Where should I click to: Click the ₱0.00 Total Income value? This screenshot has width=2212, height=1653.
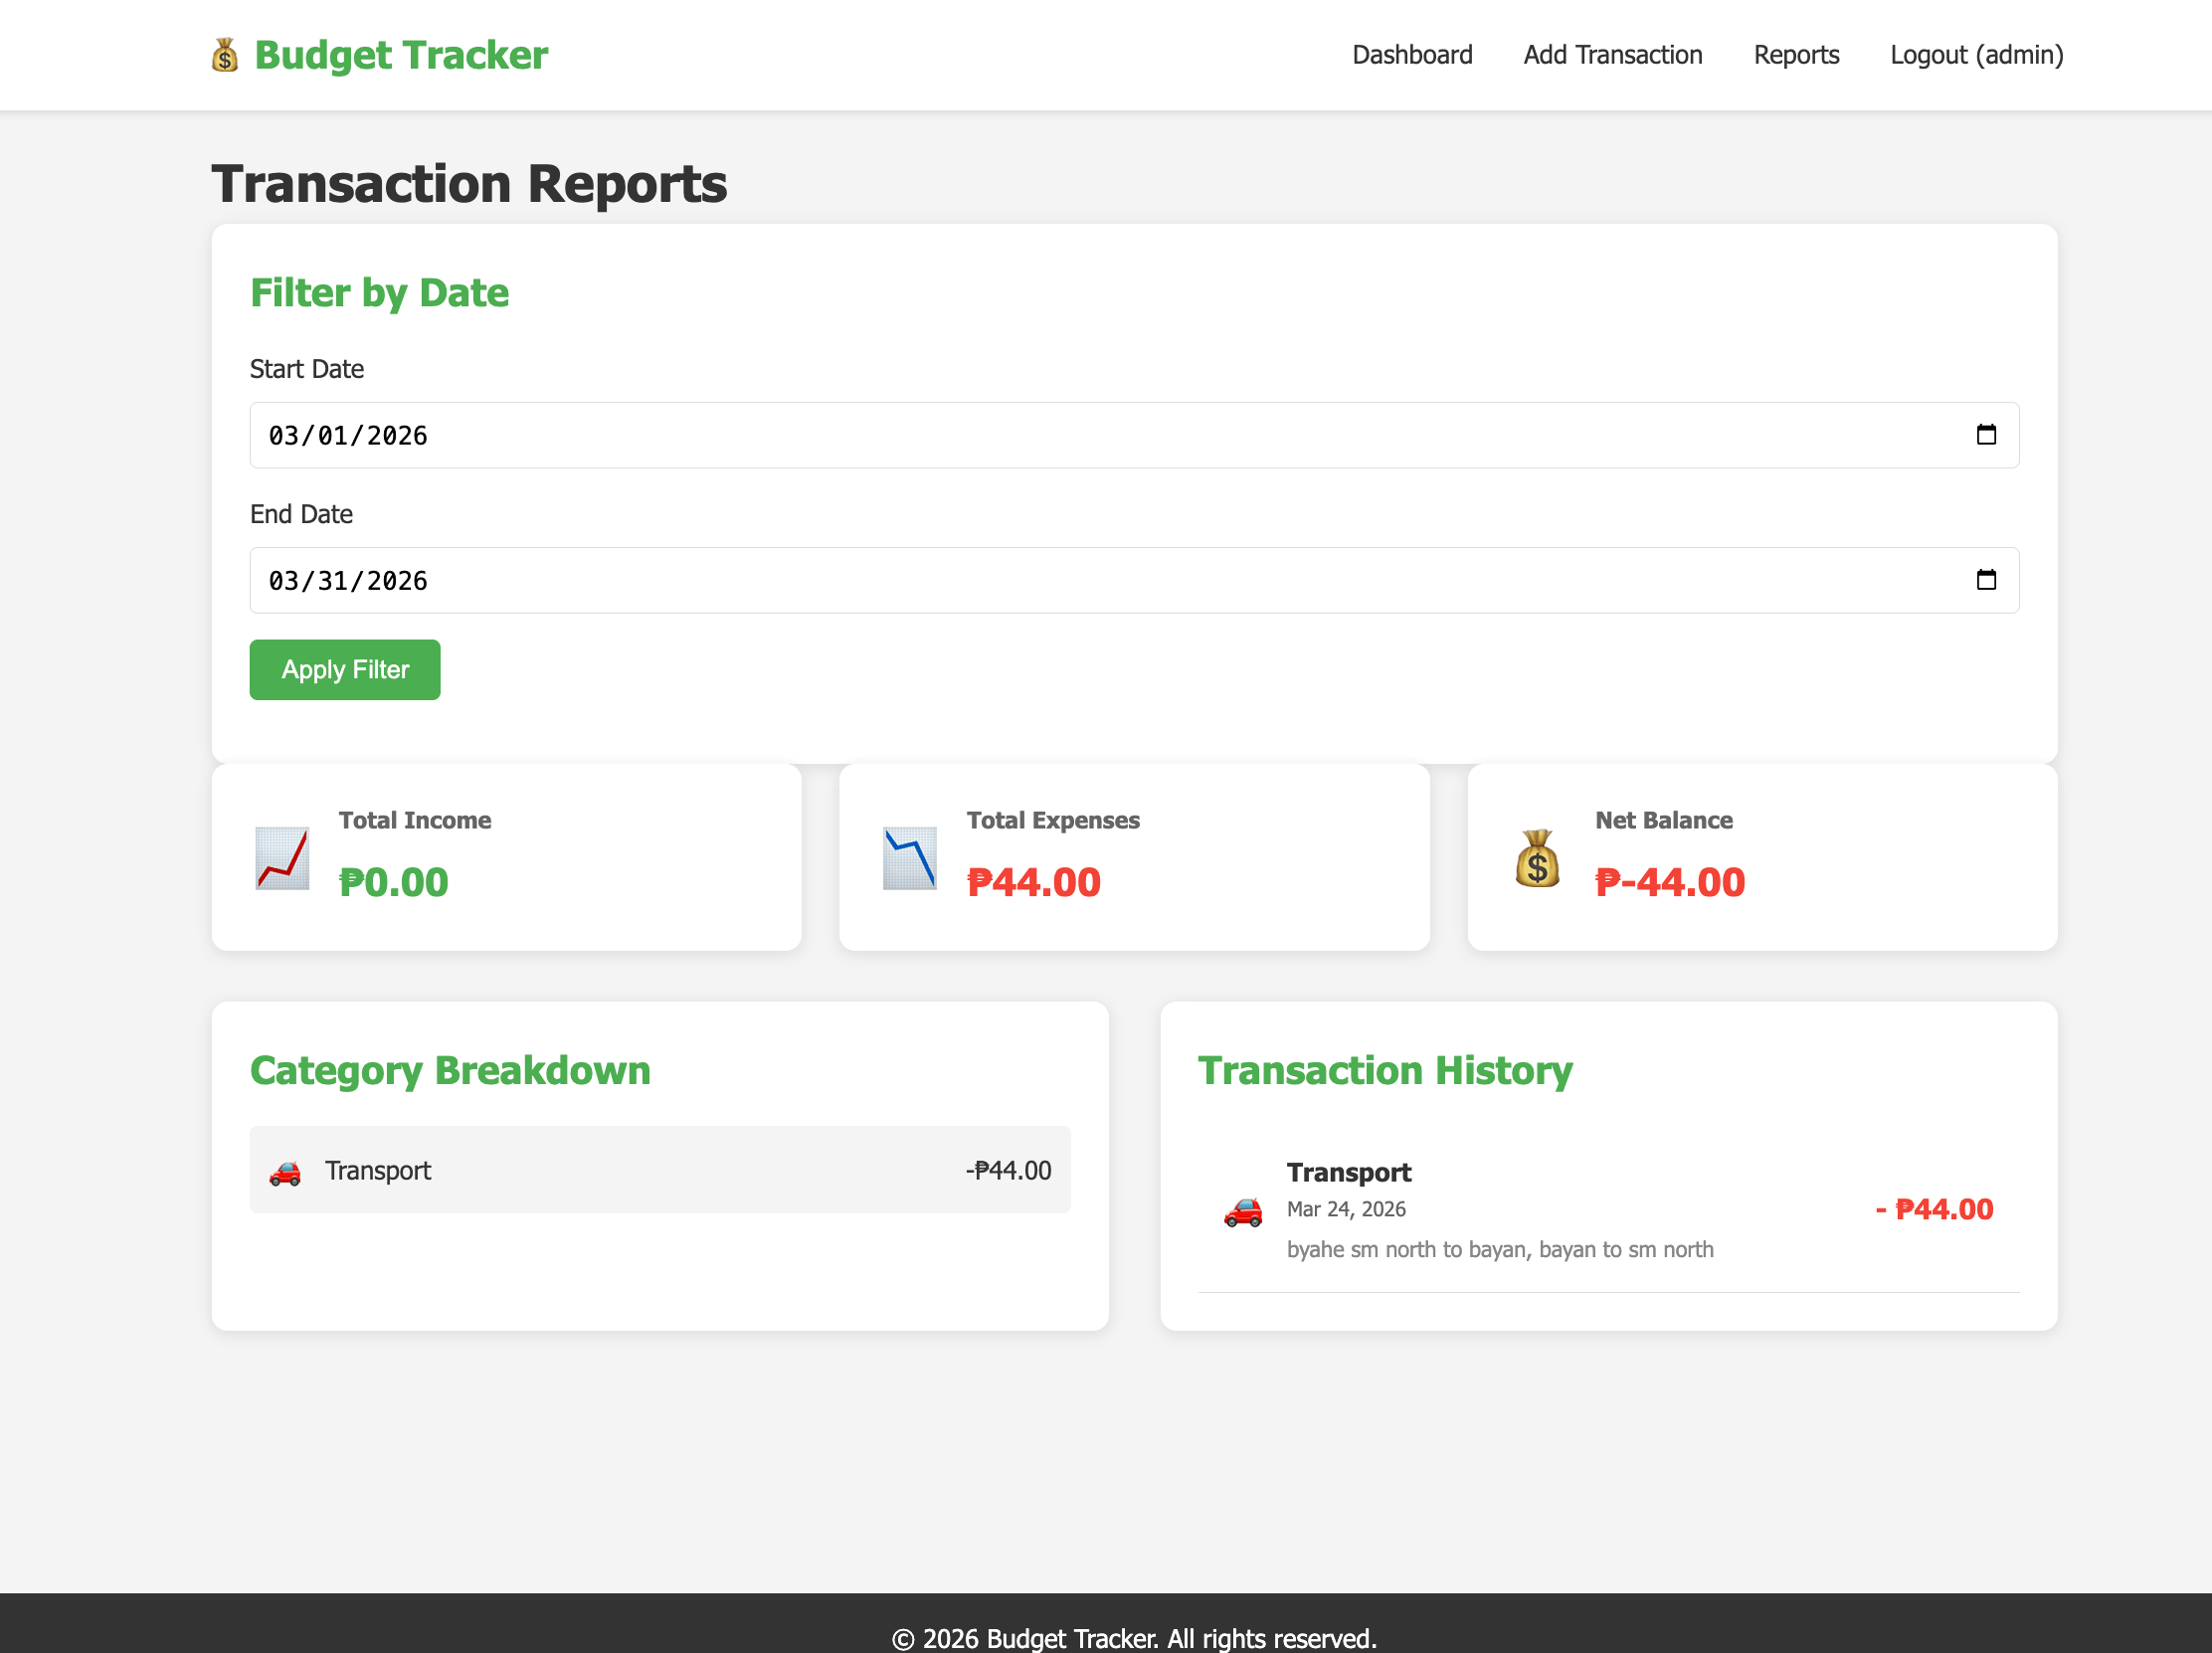coord(393,882)
